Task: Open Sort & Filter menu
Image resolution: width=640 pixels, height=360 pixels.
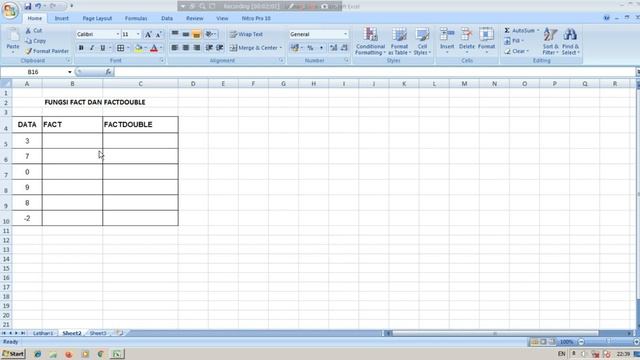Action: coord(550,41)
